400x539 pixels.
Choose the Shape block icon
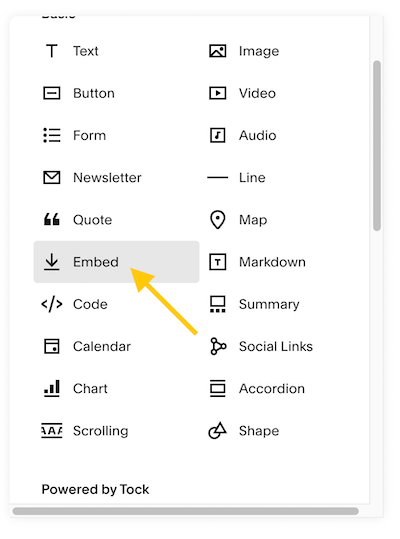(x=218, y=430)
